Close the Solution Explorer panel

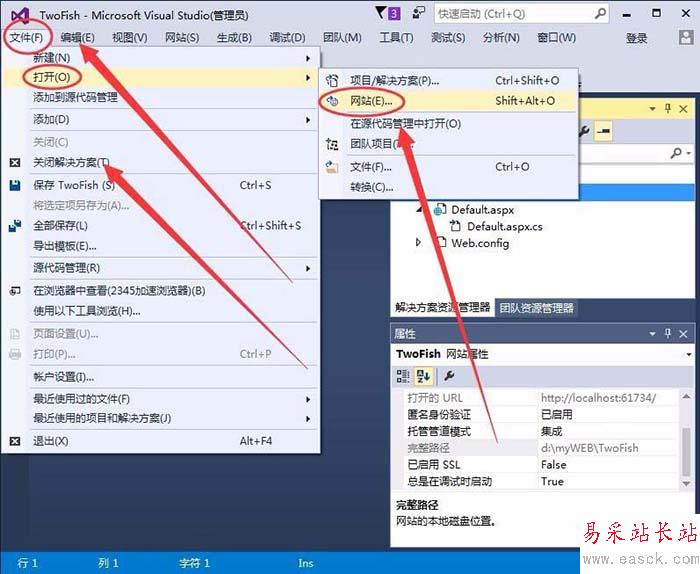pos(683,109)
